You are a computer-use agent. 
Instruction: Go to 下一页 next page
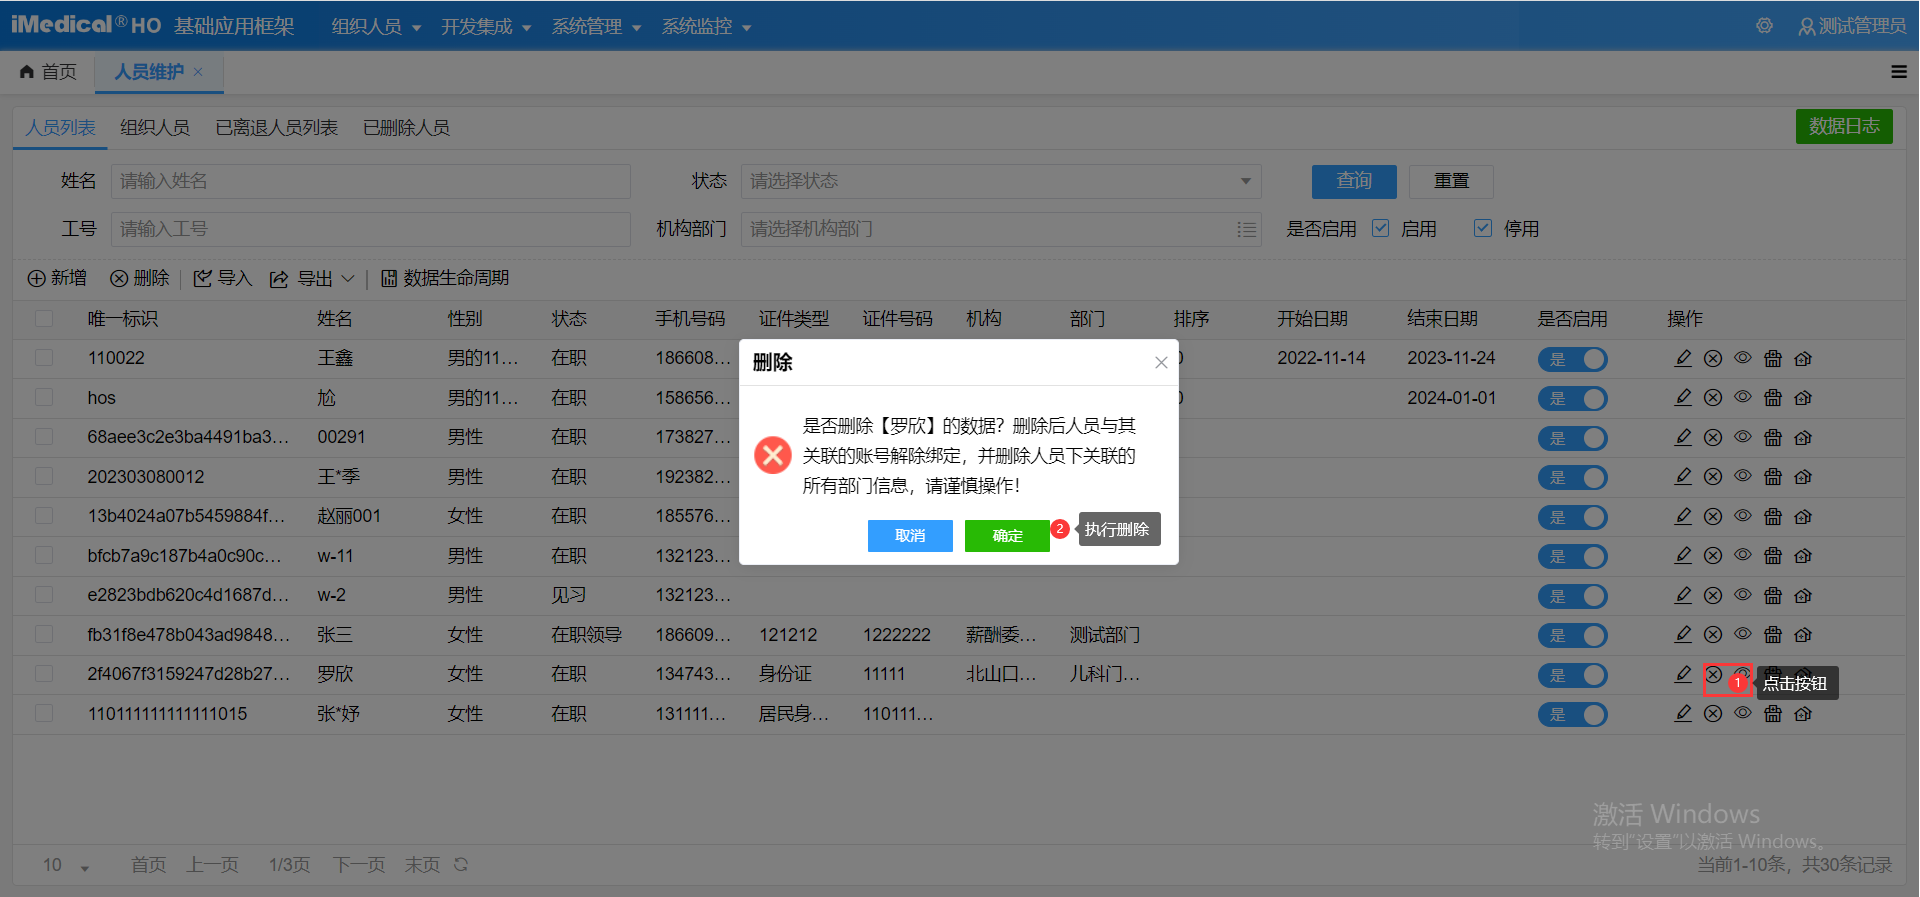tap(359, 865)
